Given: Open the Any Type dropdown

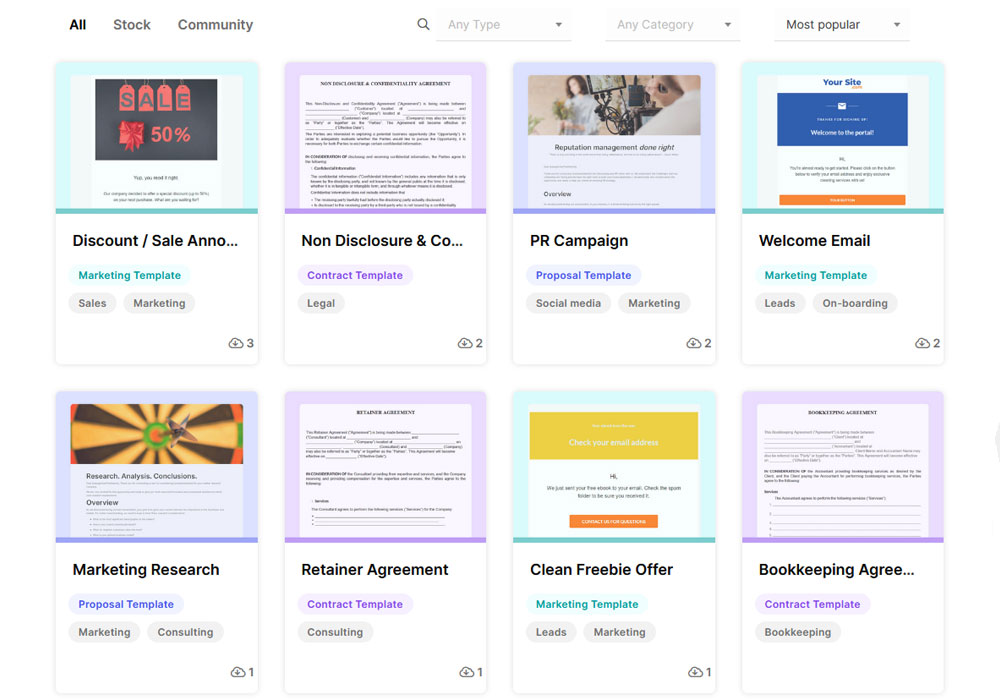Looking at the screenshot, I should (504, 25).
